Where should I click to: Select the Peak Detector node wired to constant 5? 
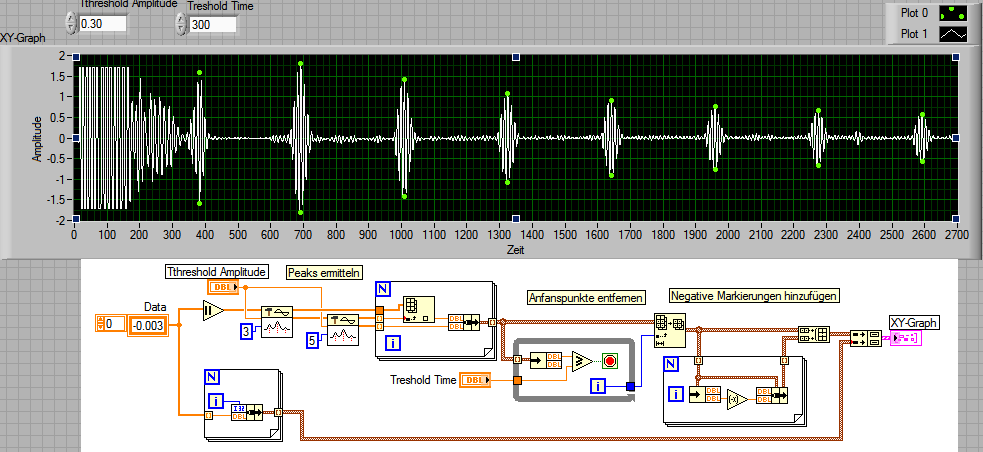tap(342, 328)
